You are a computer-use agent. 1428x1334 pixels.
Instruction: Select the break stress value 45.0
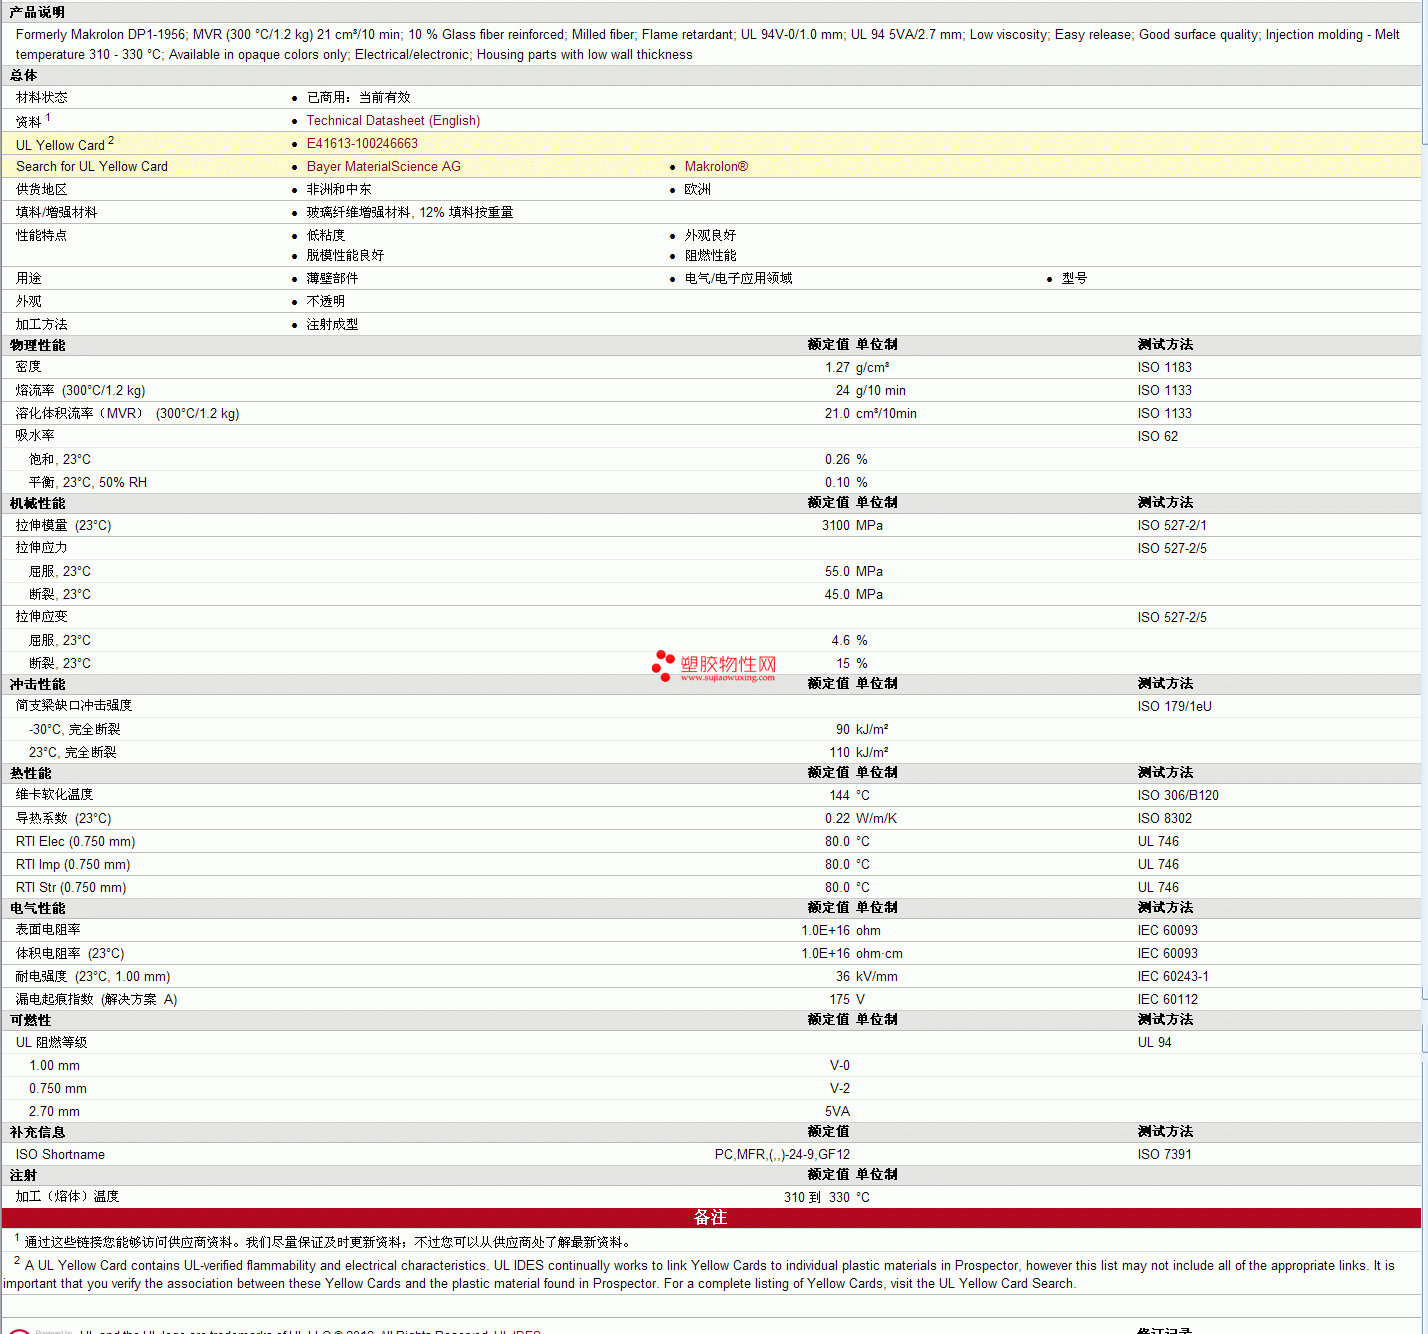tap(837, 595)
